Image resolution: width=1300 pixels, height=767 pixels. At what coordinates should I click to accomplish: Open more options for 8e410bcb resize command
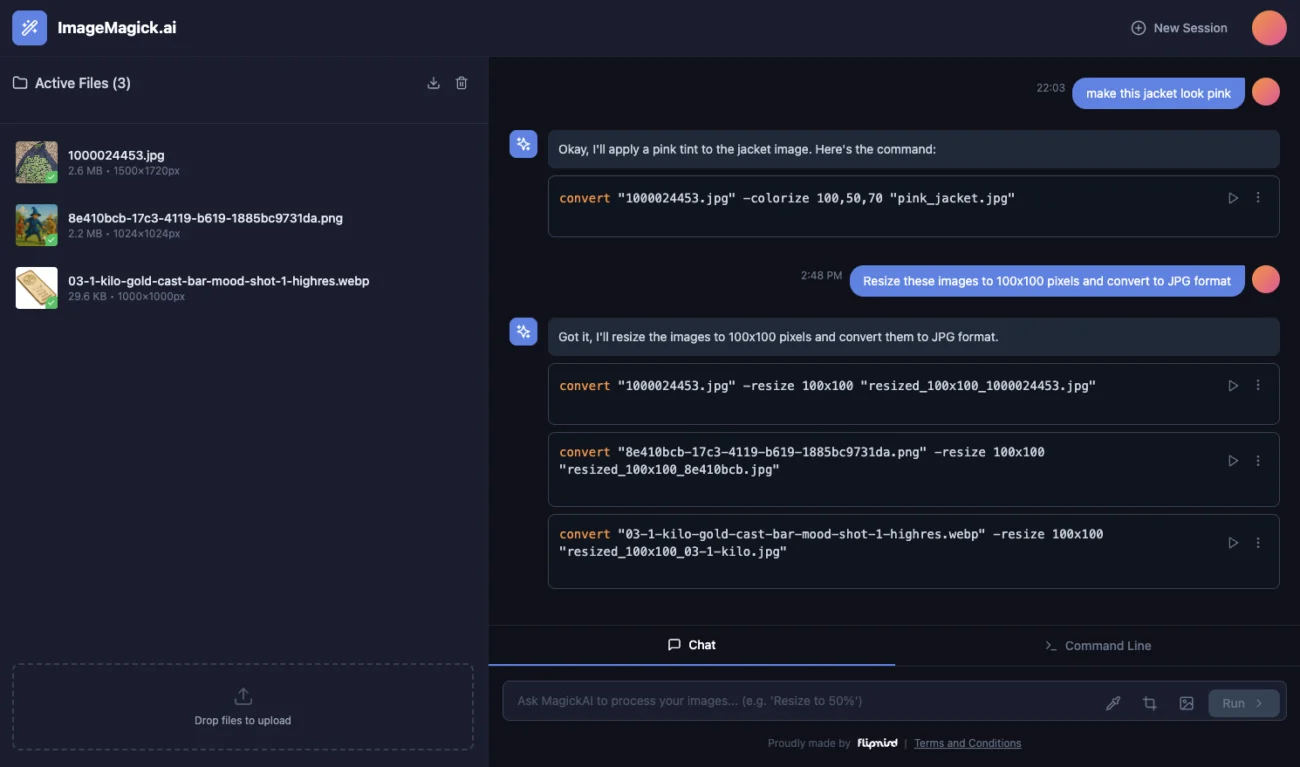(x=1258, y=461)
